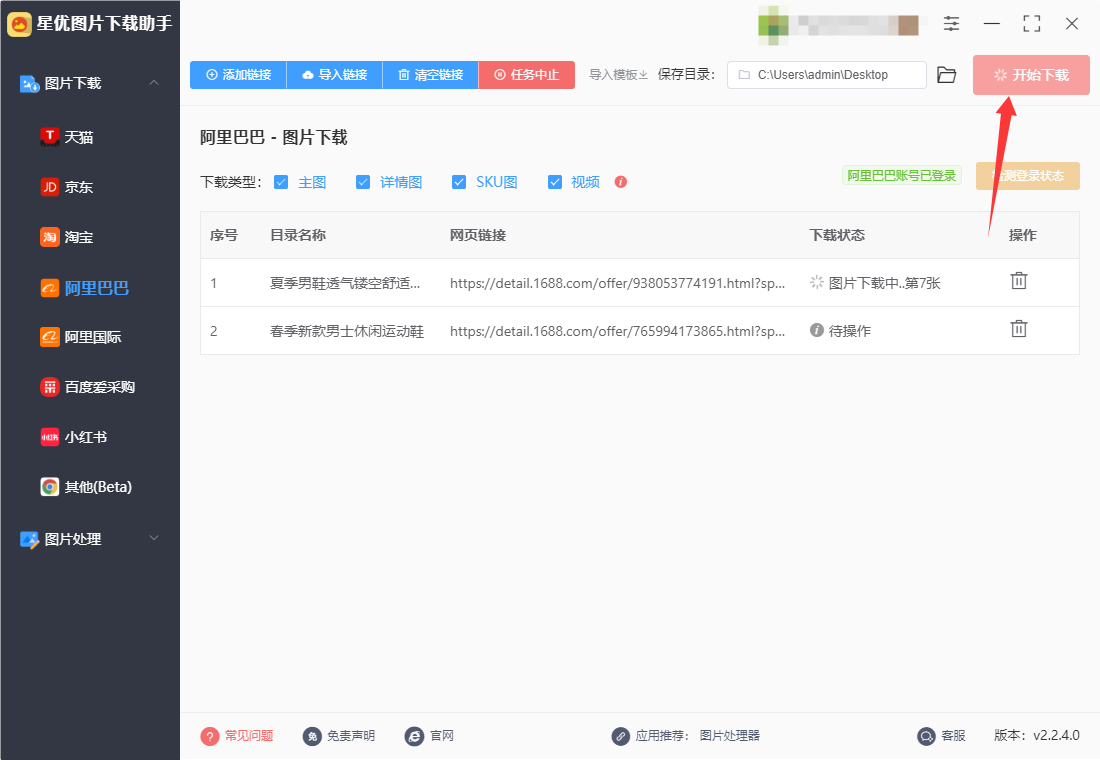This screenshot has height=760, width=1100.
Task: Click the 检测登录状态 button
Action: pos(1028,175)
